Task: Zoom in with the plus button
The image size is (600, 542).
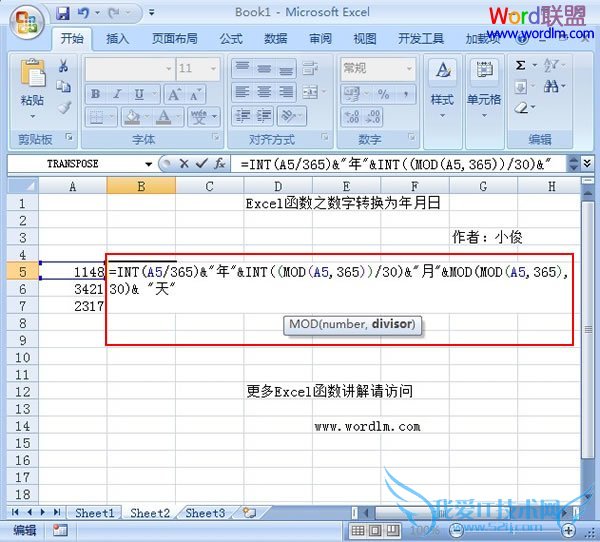Action: [568, 531]
